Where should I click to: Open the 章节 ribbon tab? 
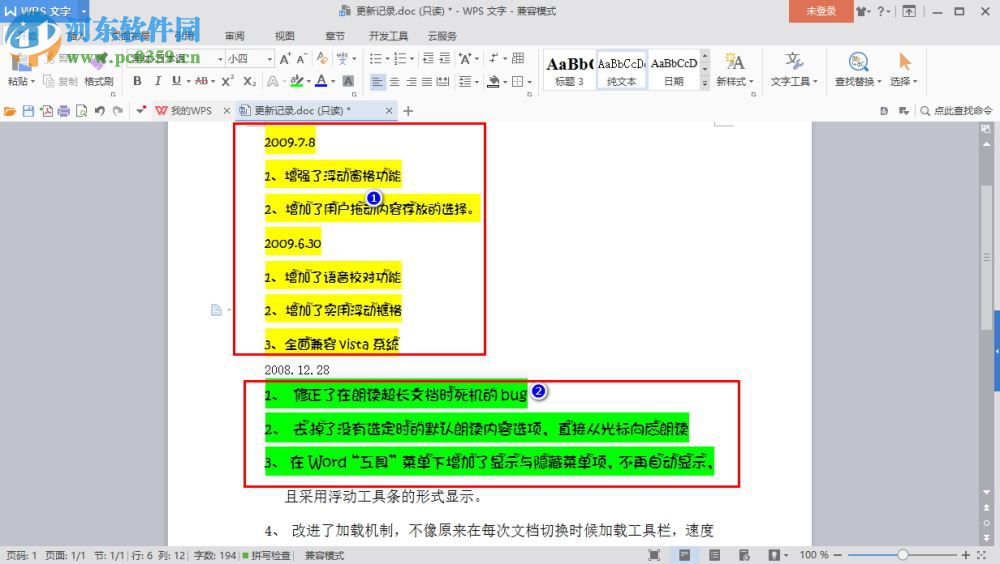[335, 36]
